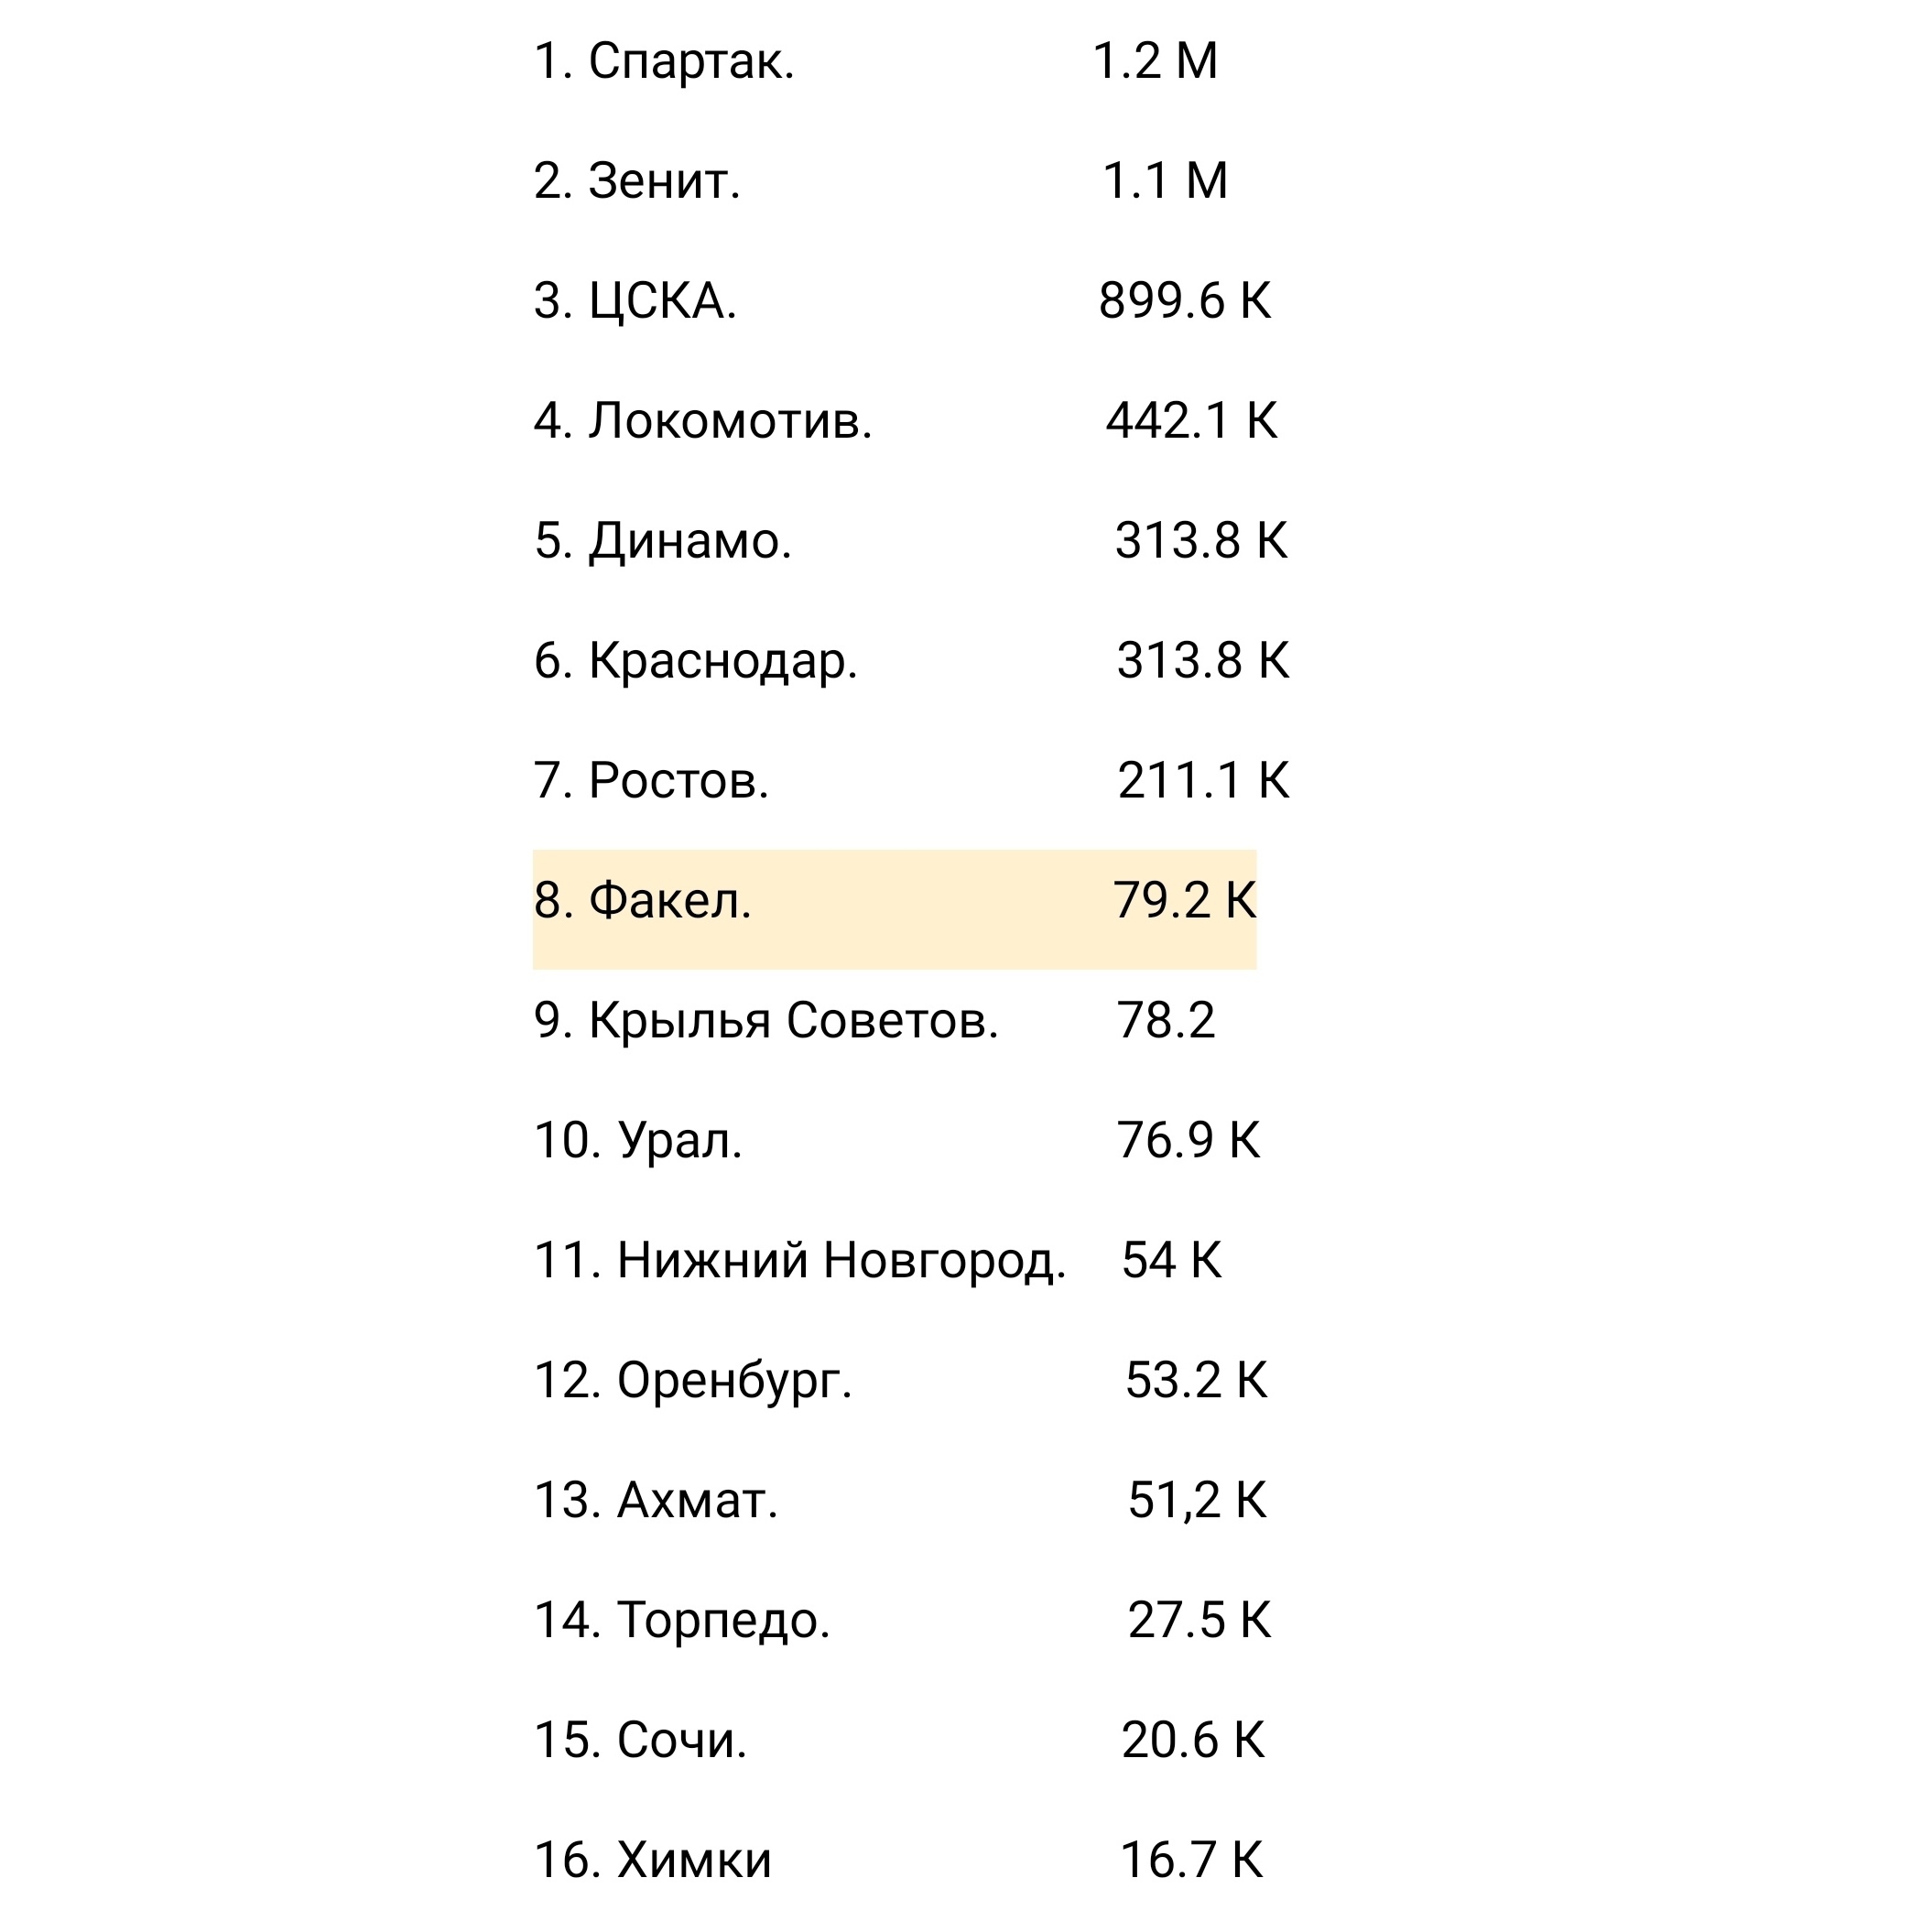Select the Зенит list entry
The image size is (1932, 1932).
(x=663, y=182)
